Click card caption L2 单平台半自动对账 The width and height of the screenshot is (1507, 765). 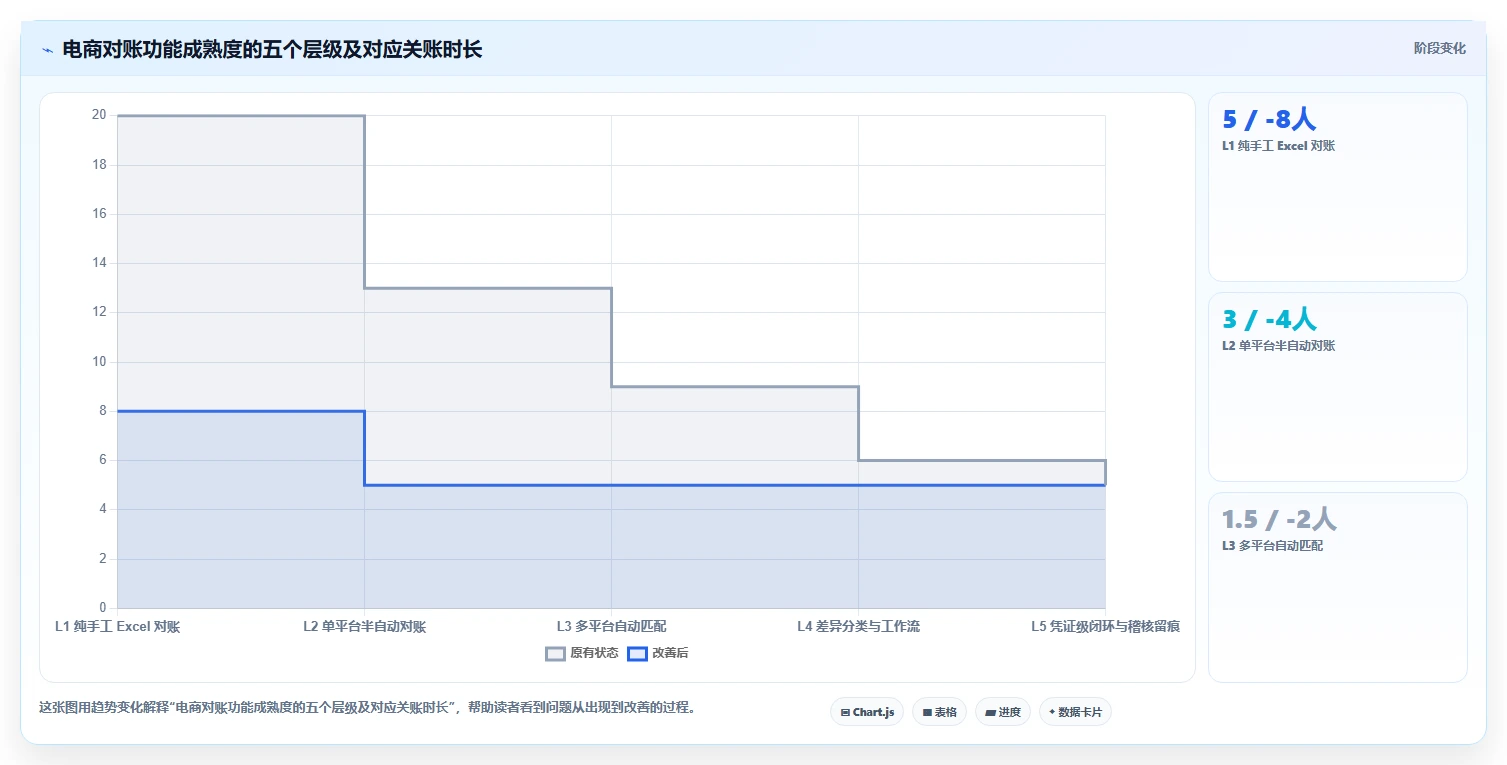(1279, 346)
